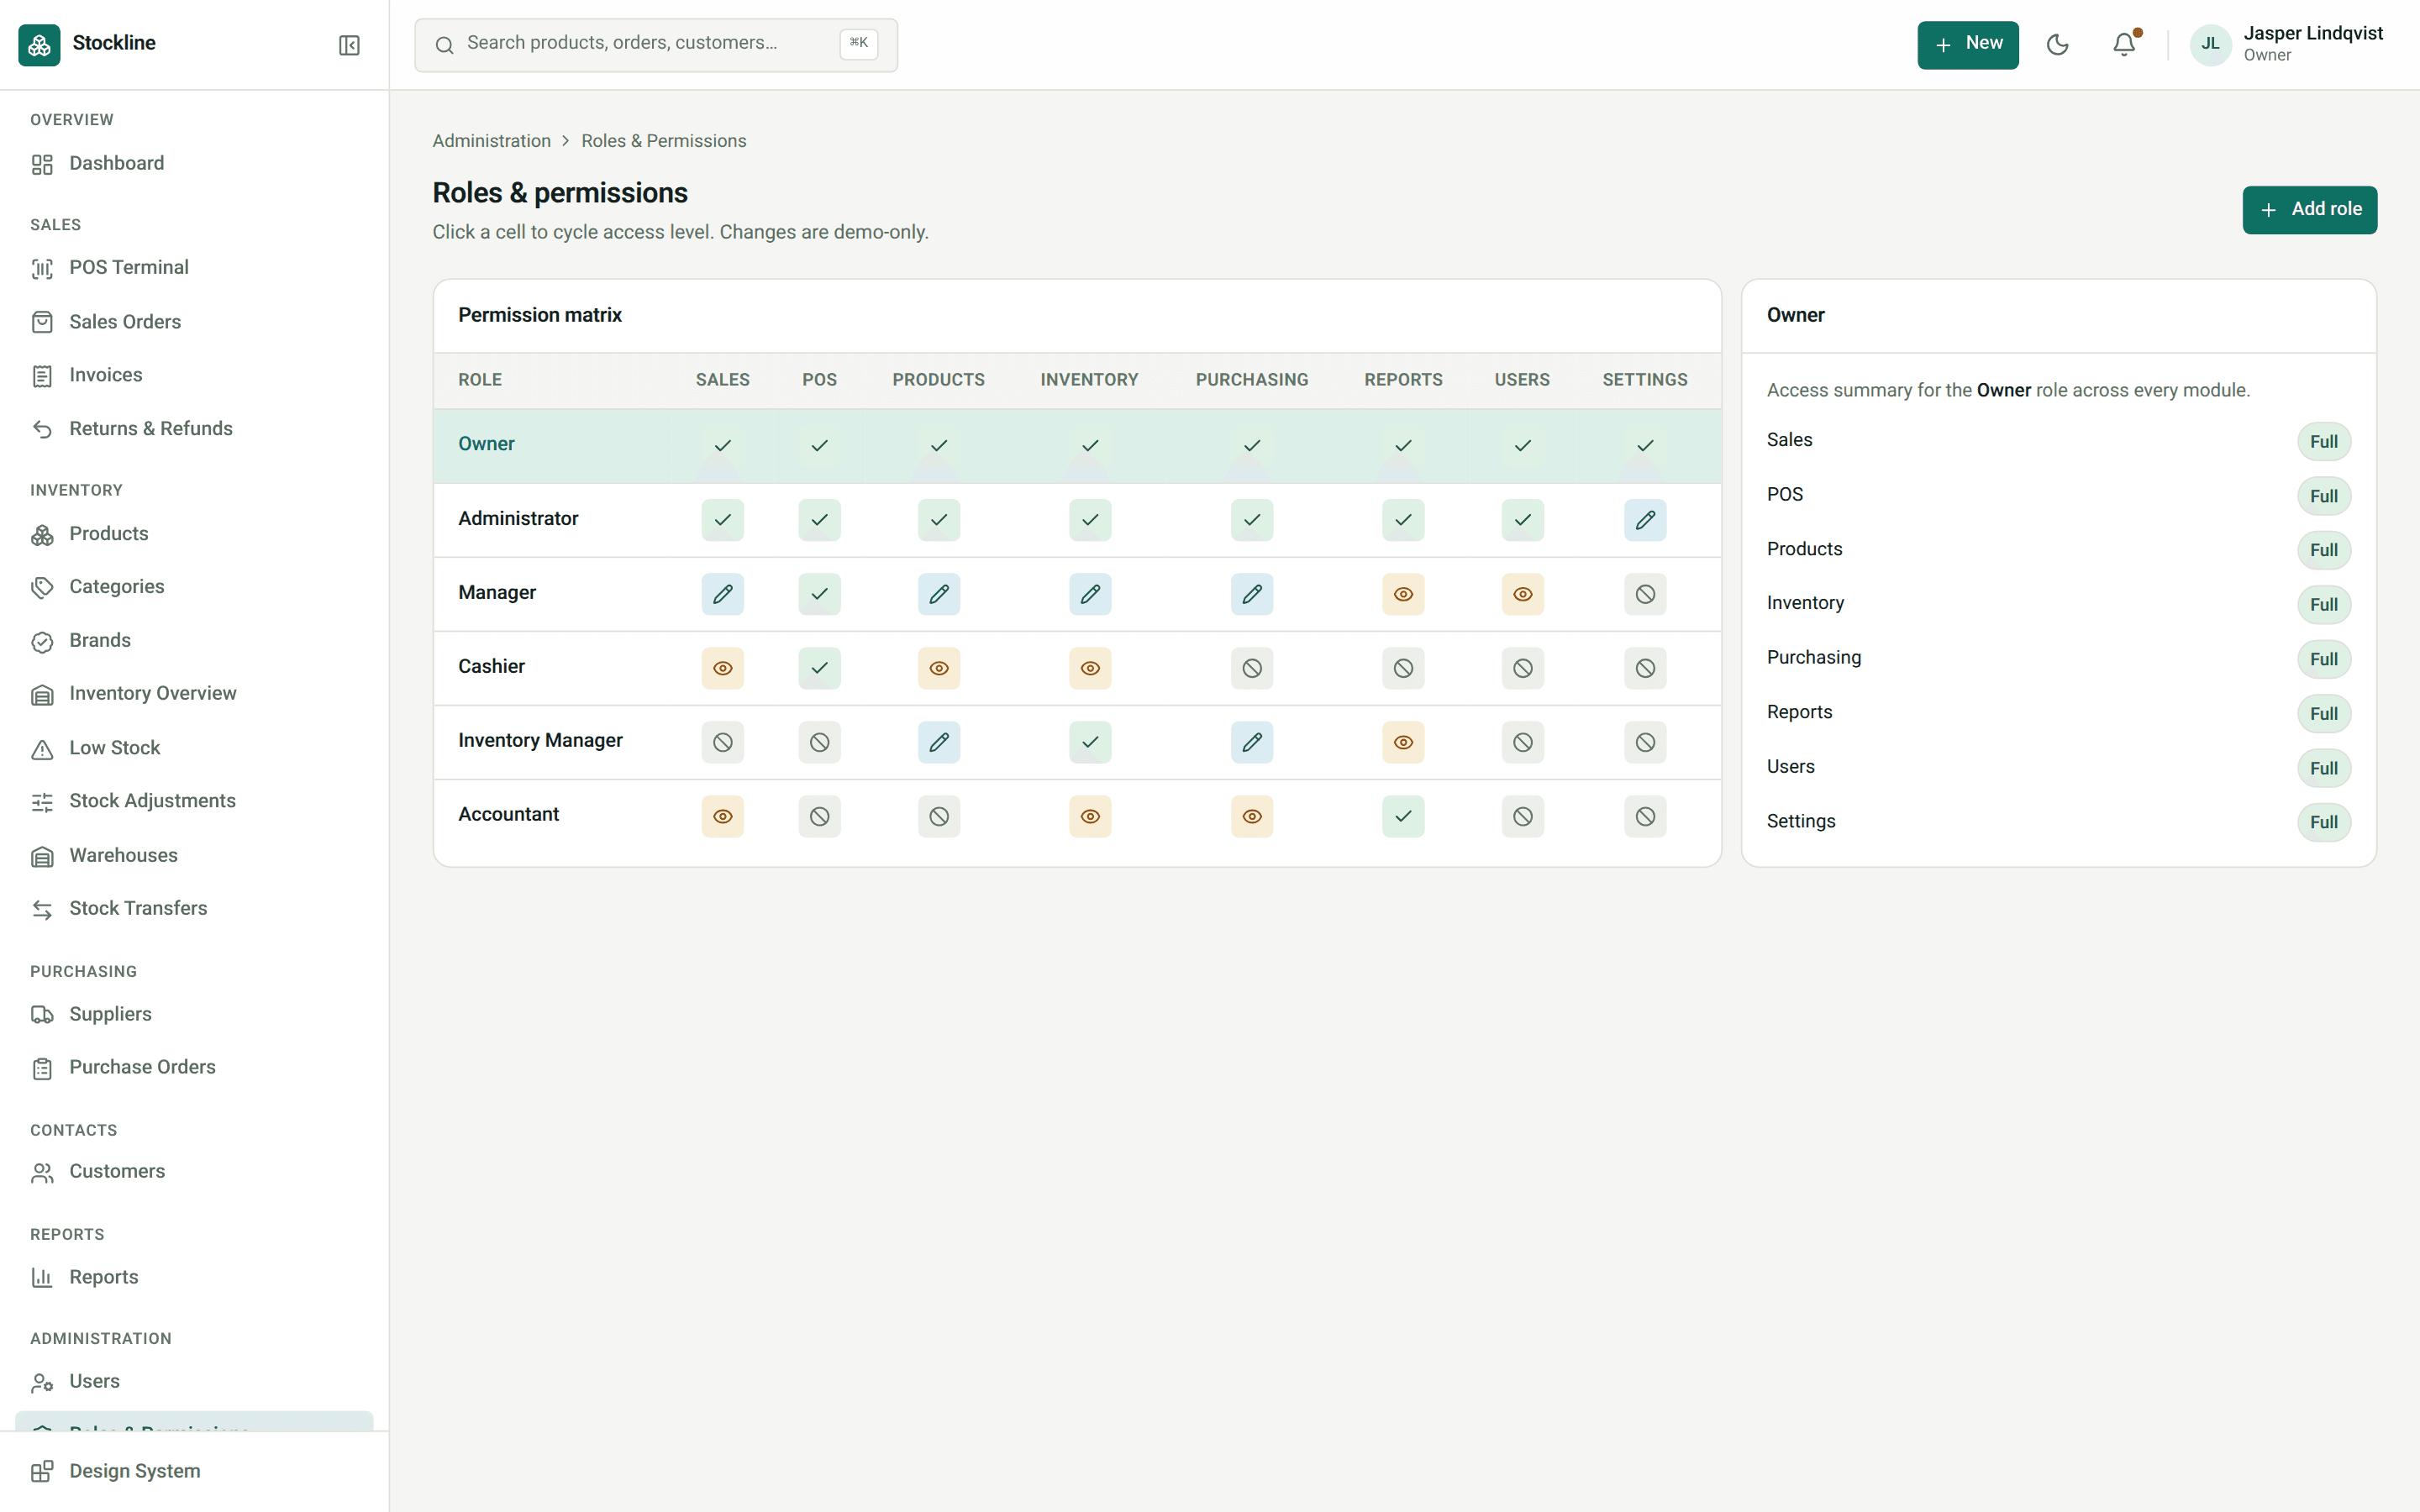
Task: Open Categories sidebar item
Action: click(194, 587)
